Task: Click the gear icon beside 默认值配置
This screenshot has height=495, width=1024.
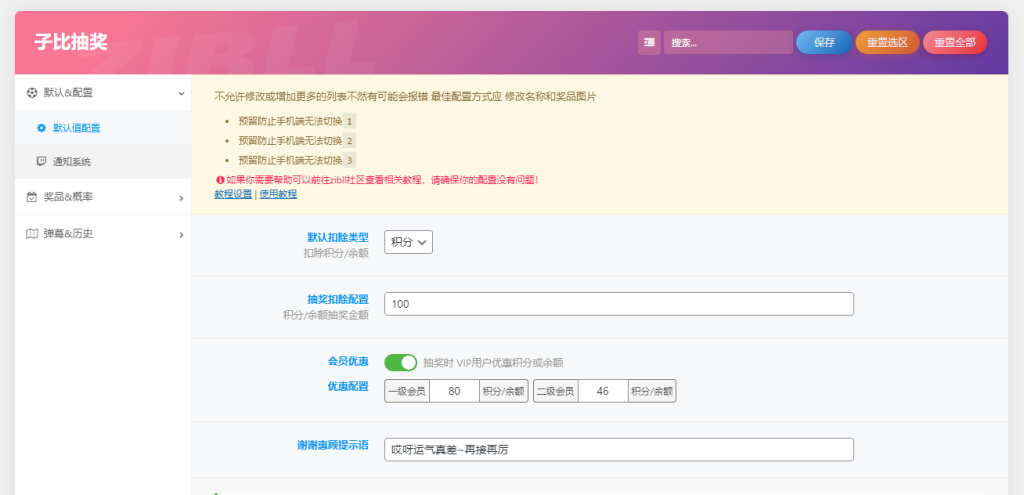Action: click(41, 128)
